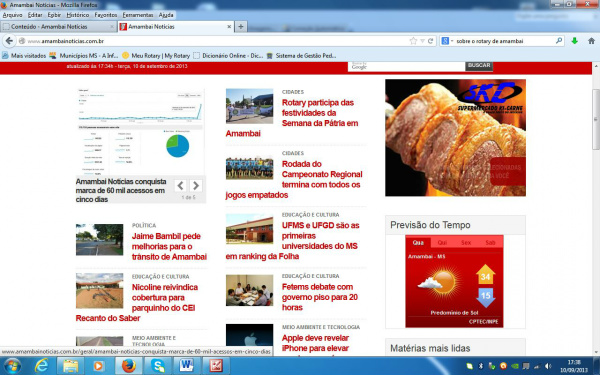Image resolution: width=600 pixels, height=375 pixels.
Task: Click analytics chart slideshow image
Action: (x=140, y=132)
